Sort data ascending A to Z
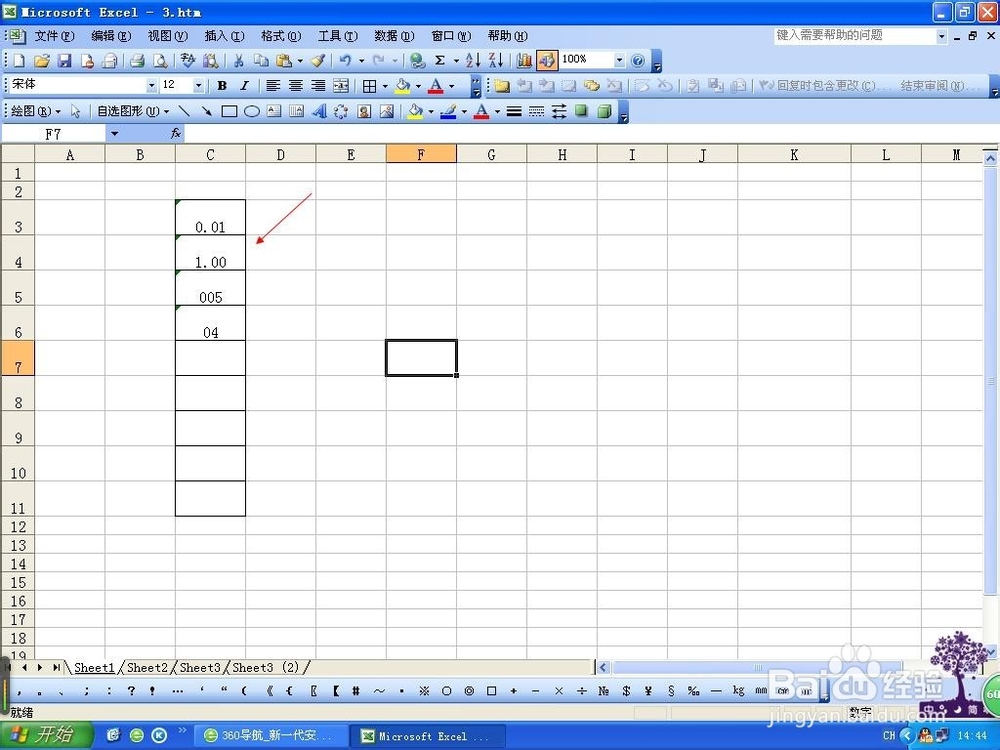Image resolution: width=1000 pixels, height=750 pixels. pyautogui.click(x=473, y=61)
